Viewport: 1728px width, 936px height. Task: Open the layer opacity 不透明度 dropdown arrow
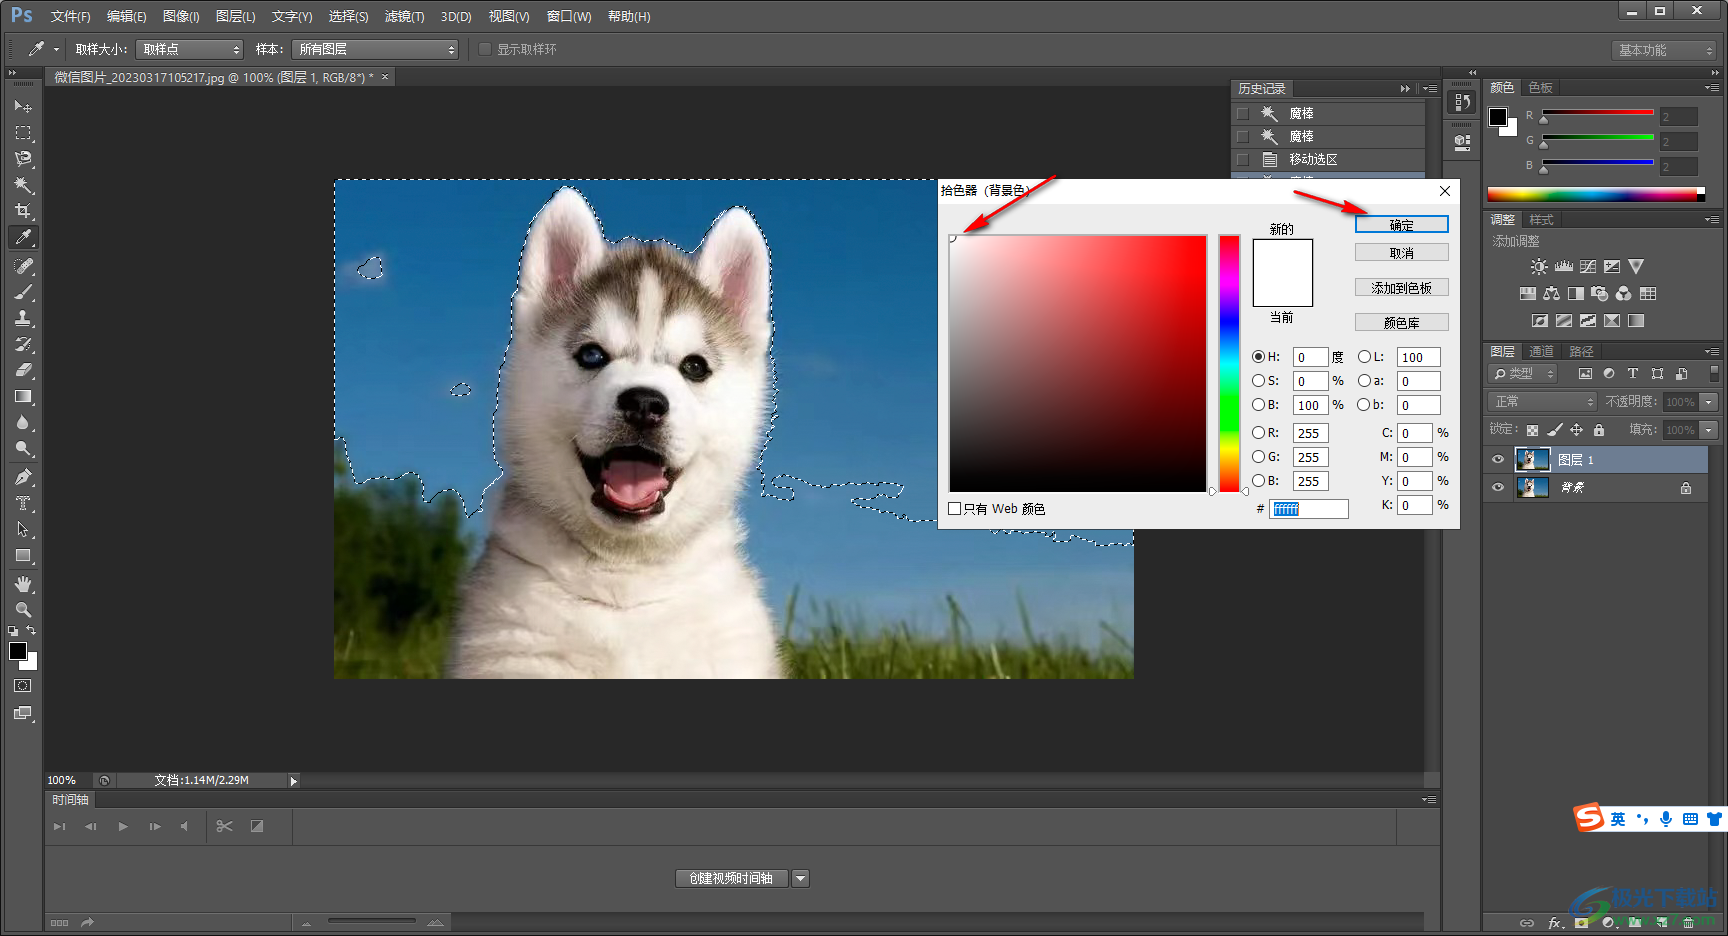click(1709, 402)
